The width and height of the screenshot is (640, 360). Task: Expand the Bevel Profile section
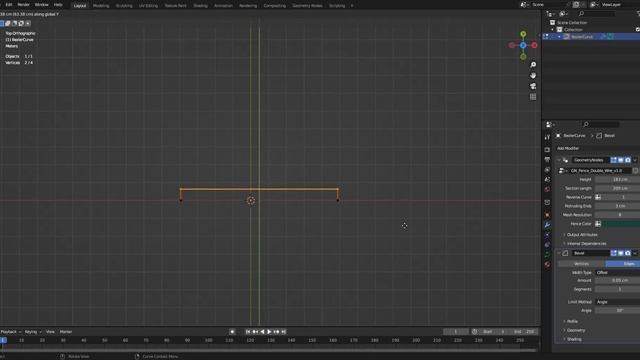click(571, 322)
